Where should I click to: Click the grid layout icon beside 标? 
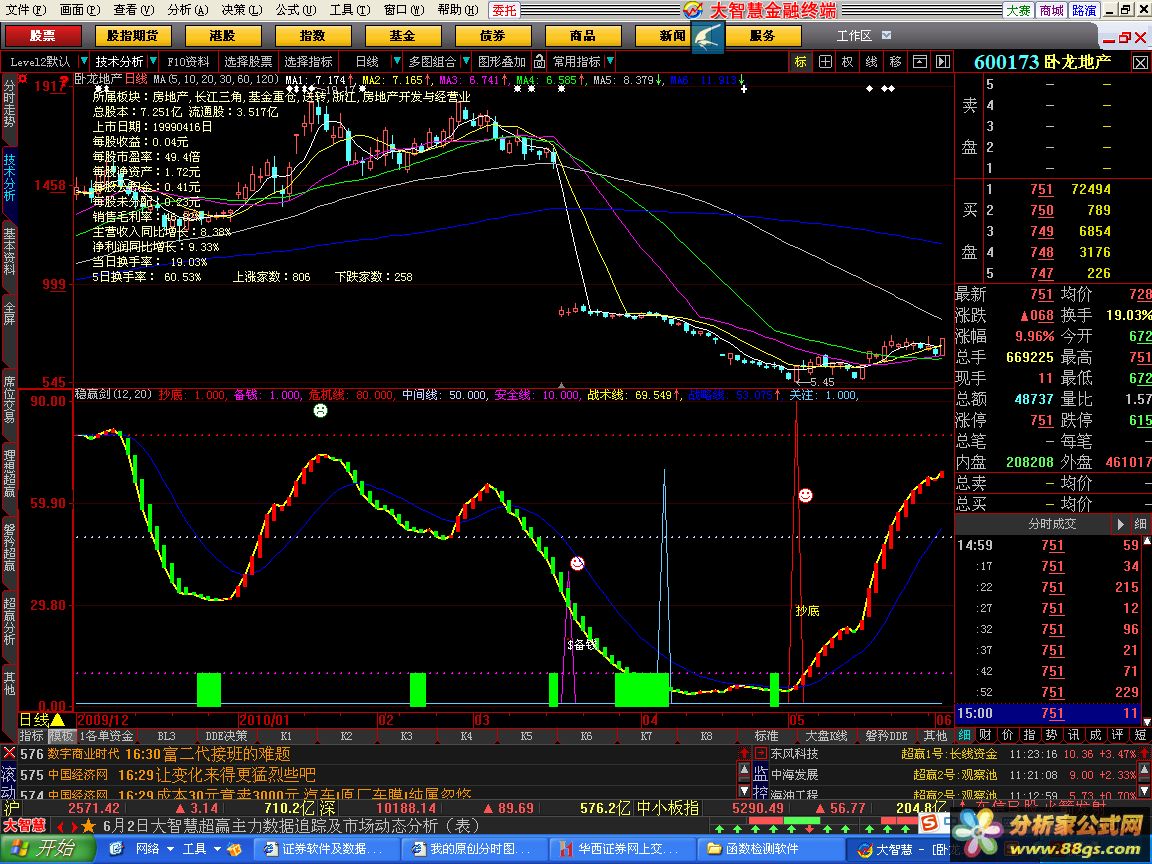[825, 62]
